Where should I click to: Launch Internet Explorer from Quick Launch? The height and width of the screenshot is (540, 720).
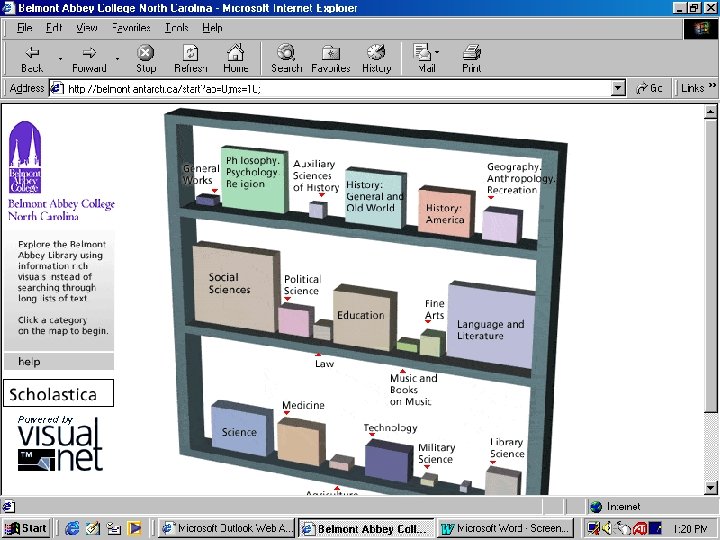72,529
